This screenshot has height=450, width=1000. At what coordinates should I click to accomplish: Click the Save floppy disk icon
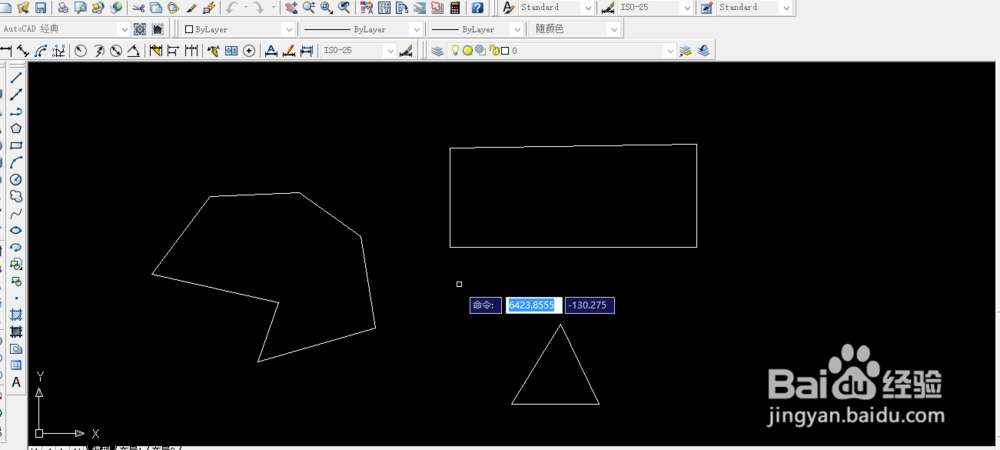(40, 8)
